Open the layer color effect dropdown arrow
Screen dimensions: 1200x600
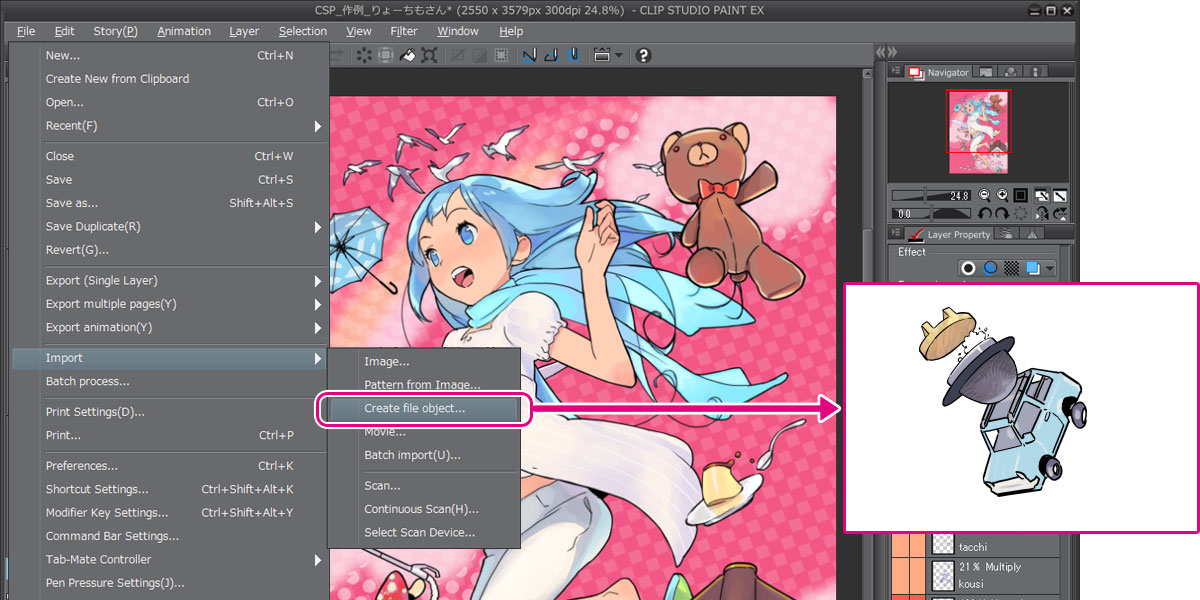1049,268
